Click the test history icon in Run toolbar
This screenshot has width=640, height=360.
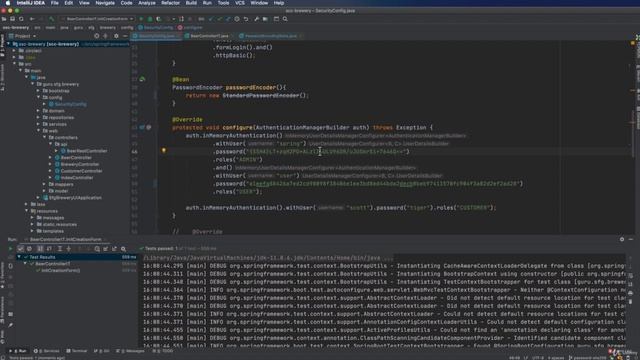coord(97,249)
